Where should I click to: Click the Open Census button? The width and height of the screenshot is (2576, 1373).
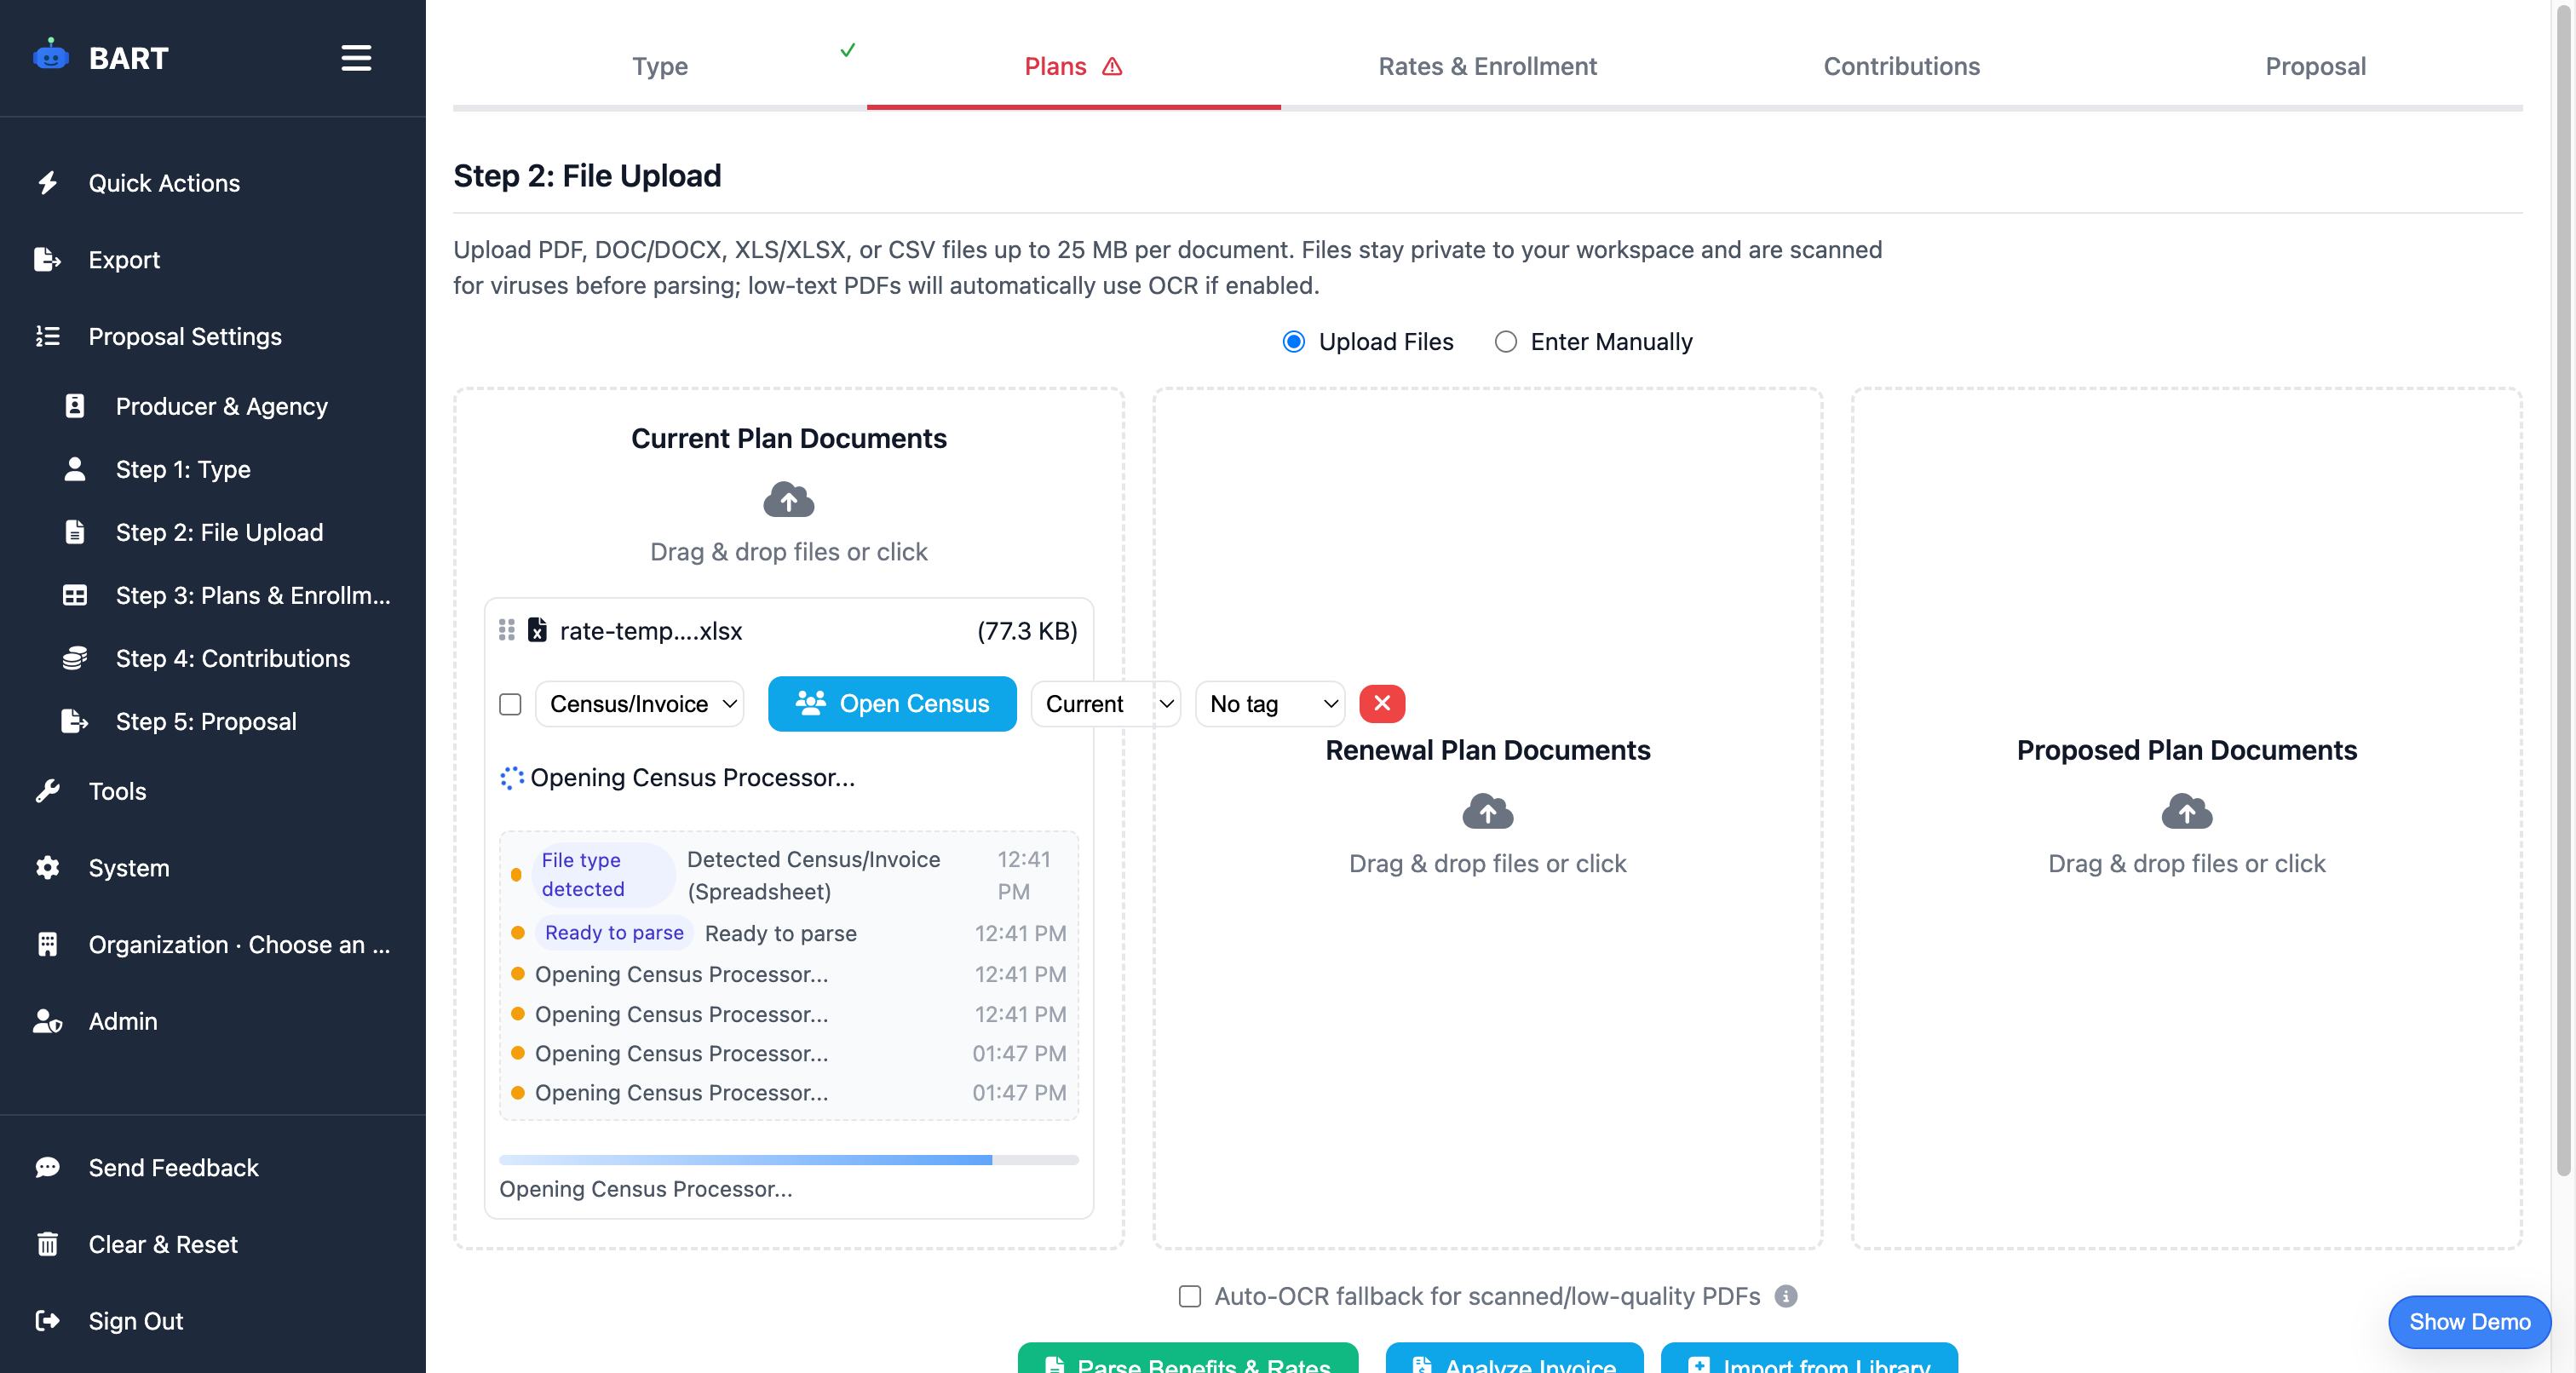click(892, 703)
